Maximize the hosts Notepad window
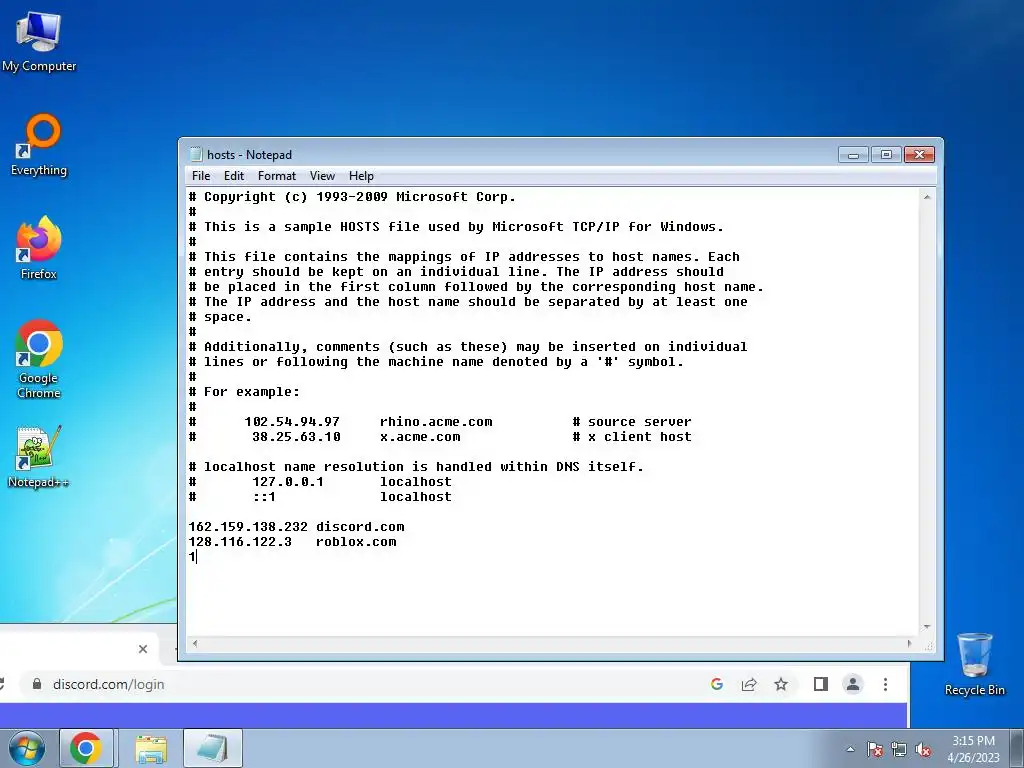The image size is (1024, 768). [886, 155]
